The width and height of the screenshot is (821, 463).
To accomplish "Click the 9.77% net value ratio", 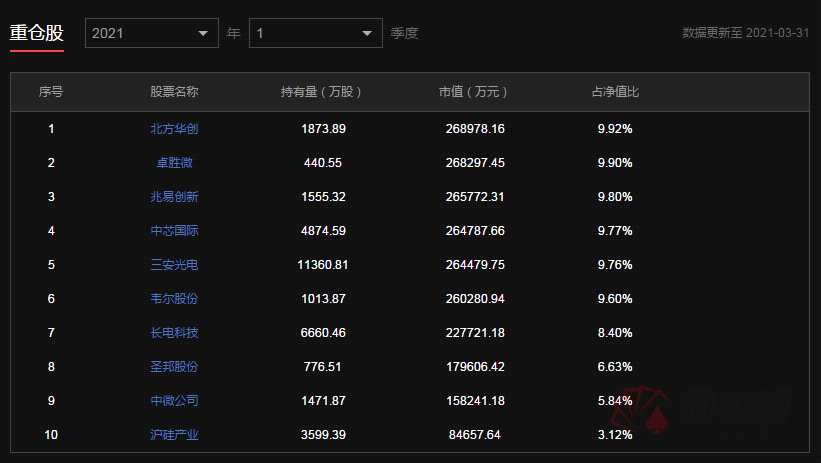I will [x=615, y=231].
